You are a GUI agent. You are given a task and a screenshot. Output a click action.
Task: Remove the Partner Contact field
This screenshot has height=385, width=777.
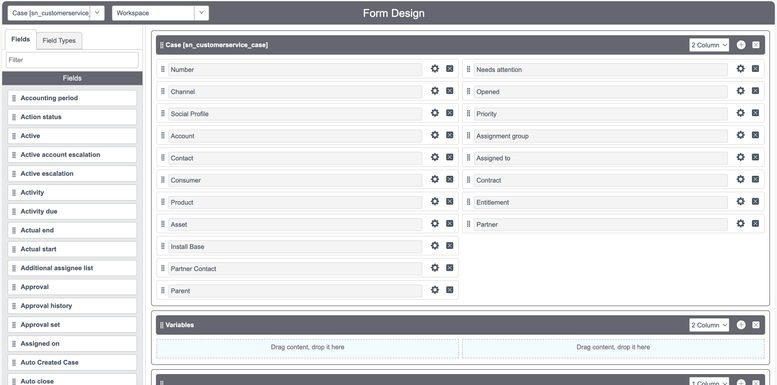point(449,268)
